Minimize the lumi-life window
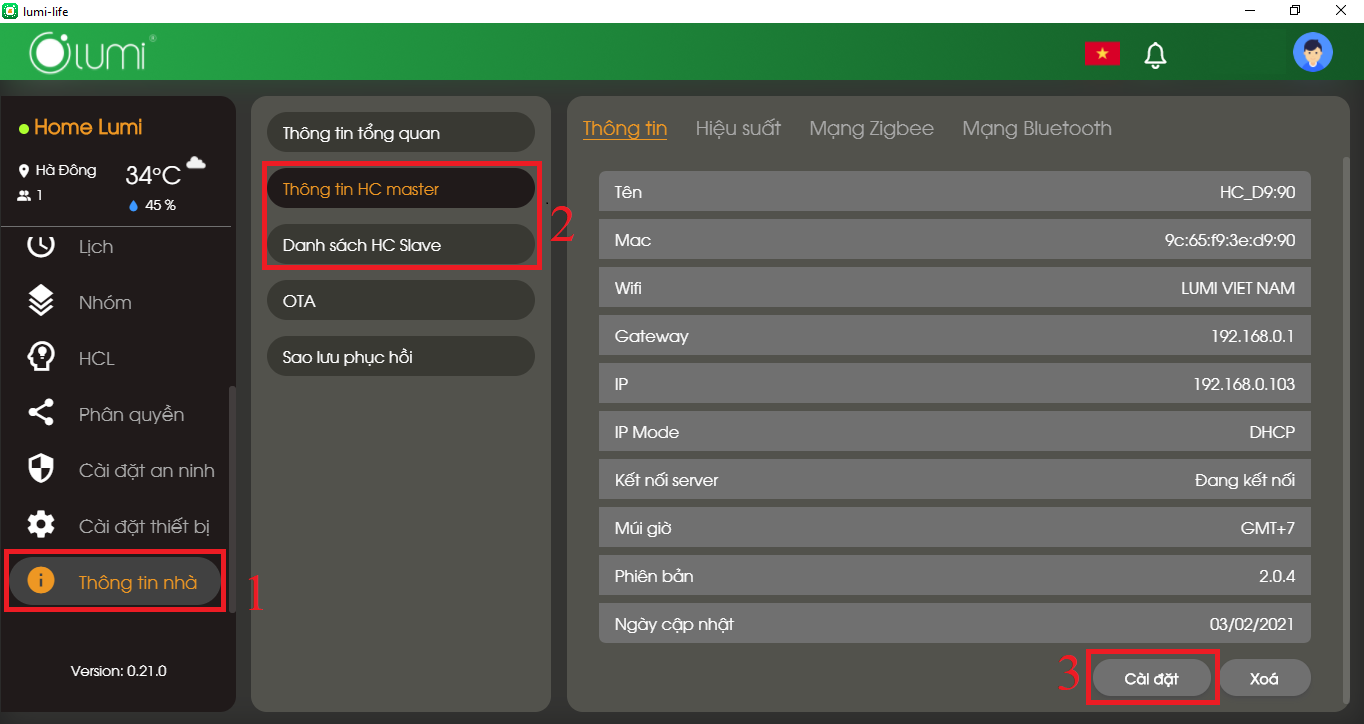The height and width of the screenshot is (724, 1364). point(1250,10)
